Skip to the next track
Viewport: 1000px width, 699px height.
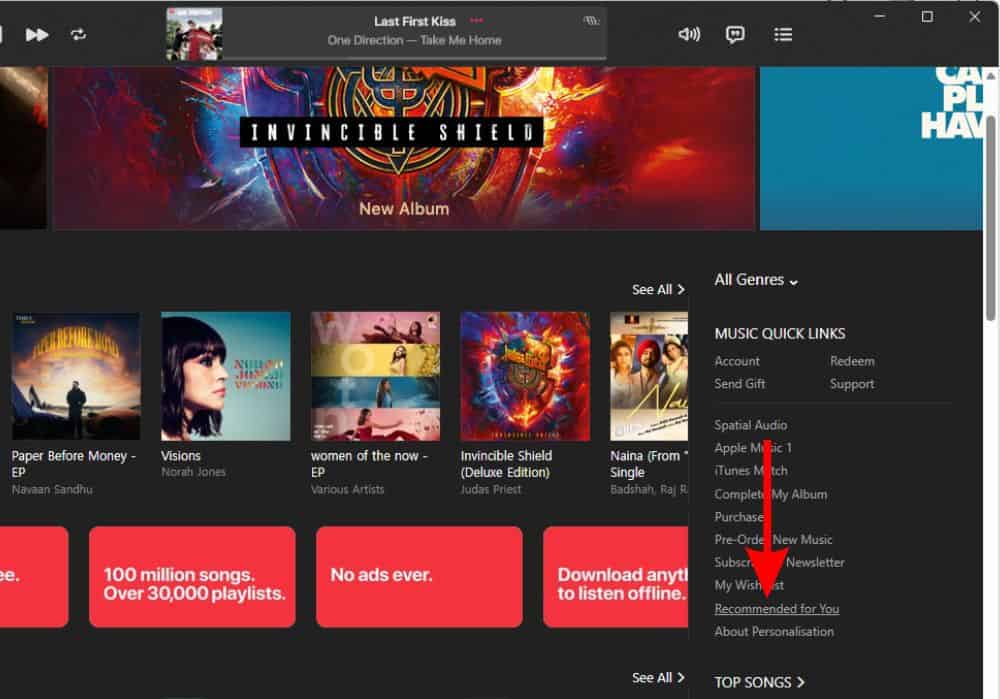click(x=37, y=34)
